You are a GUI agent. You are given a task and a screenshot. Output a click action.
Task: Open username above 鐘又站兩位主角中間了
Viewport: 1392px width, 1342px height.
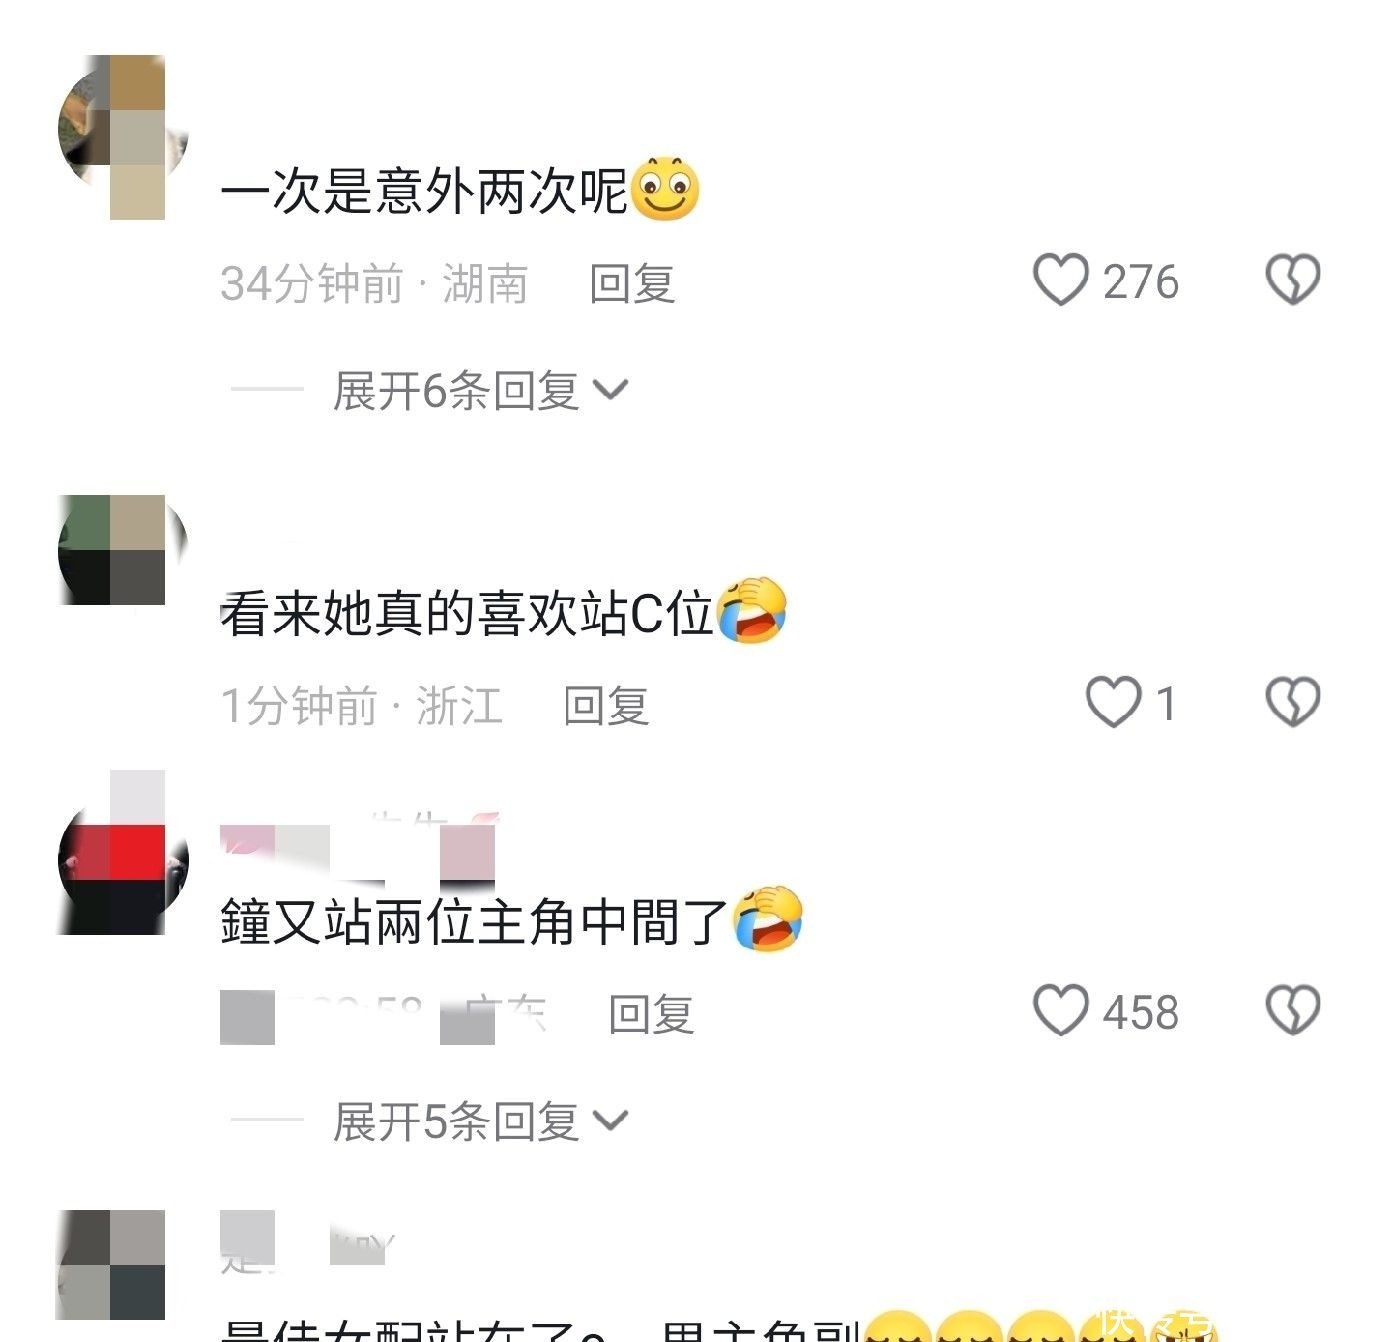(x=358, y=848)
